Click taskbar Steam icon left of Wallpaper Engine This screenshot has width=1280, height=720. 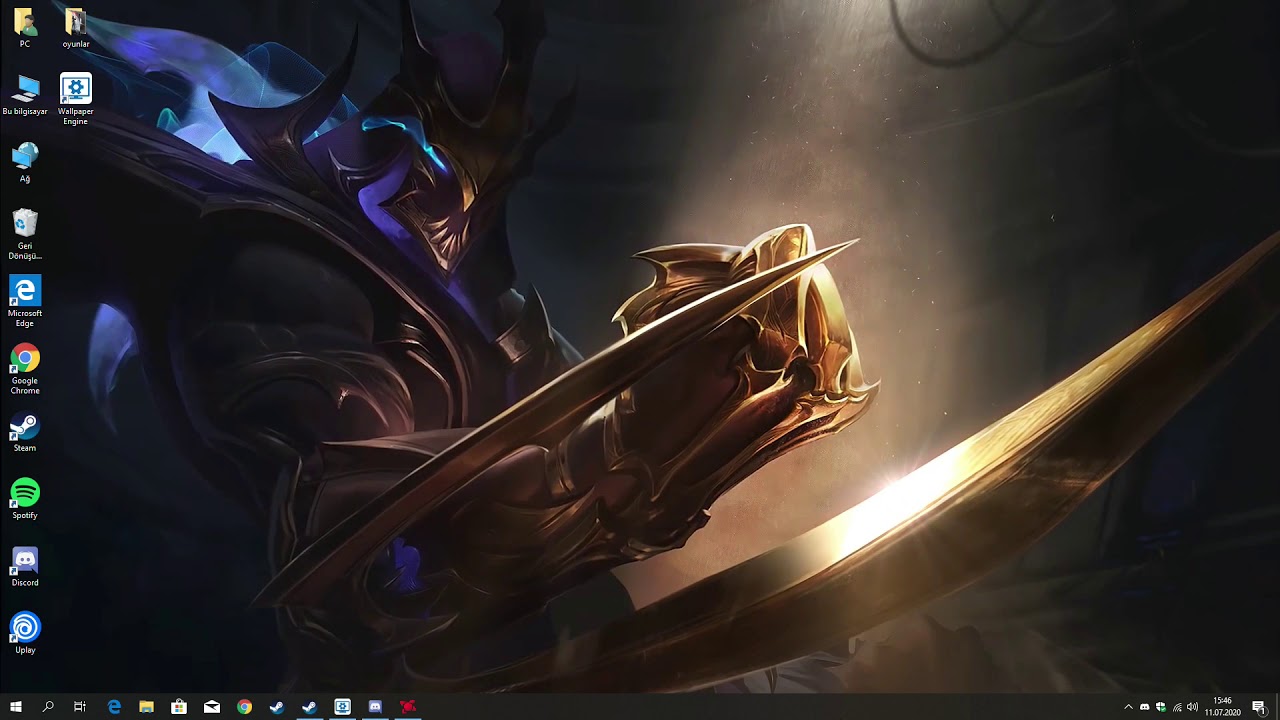point(310,707)
